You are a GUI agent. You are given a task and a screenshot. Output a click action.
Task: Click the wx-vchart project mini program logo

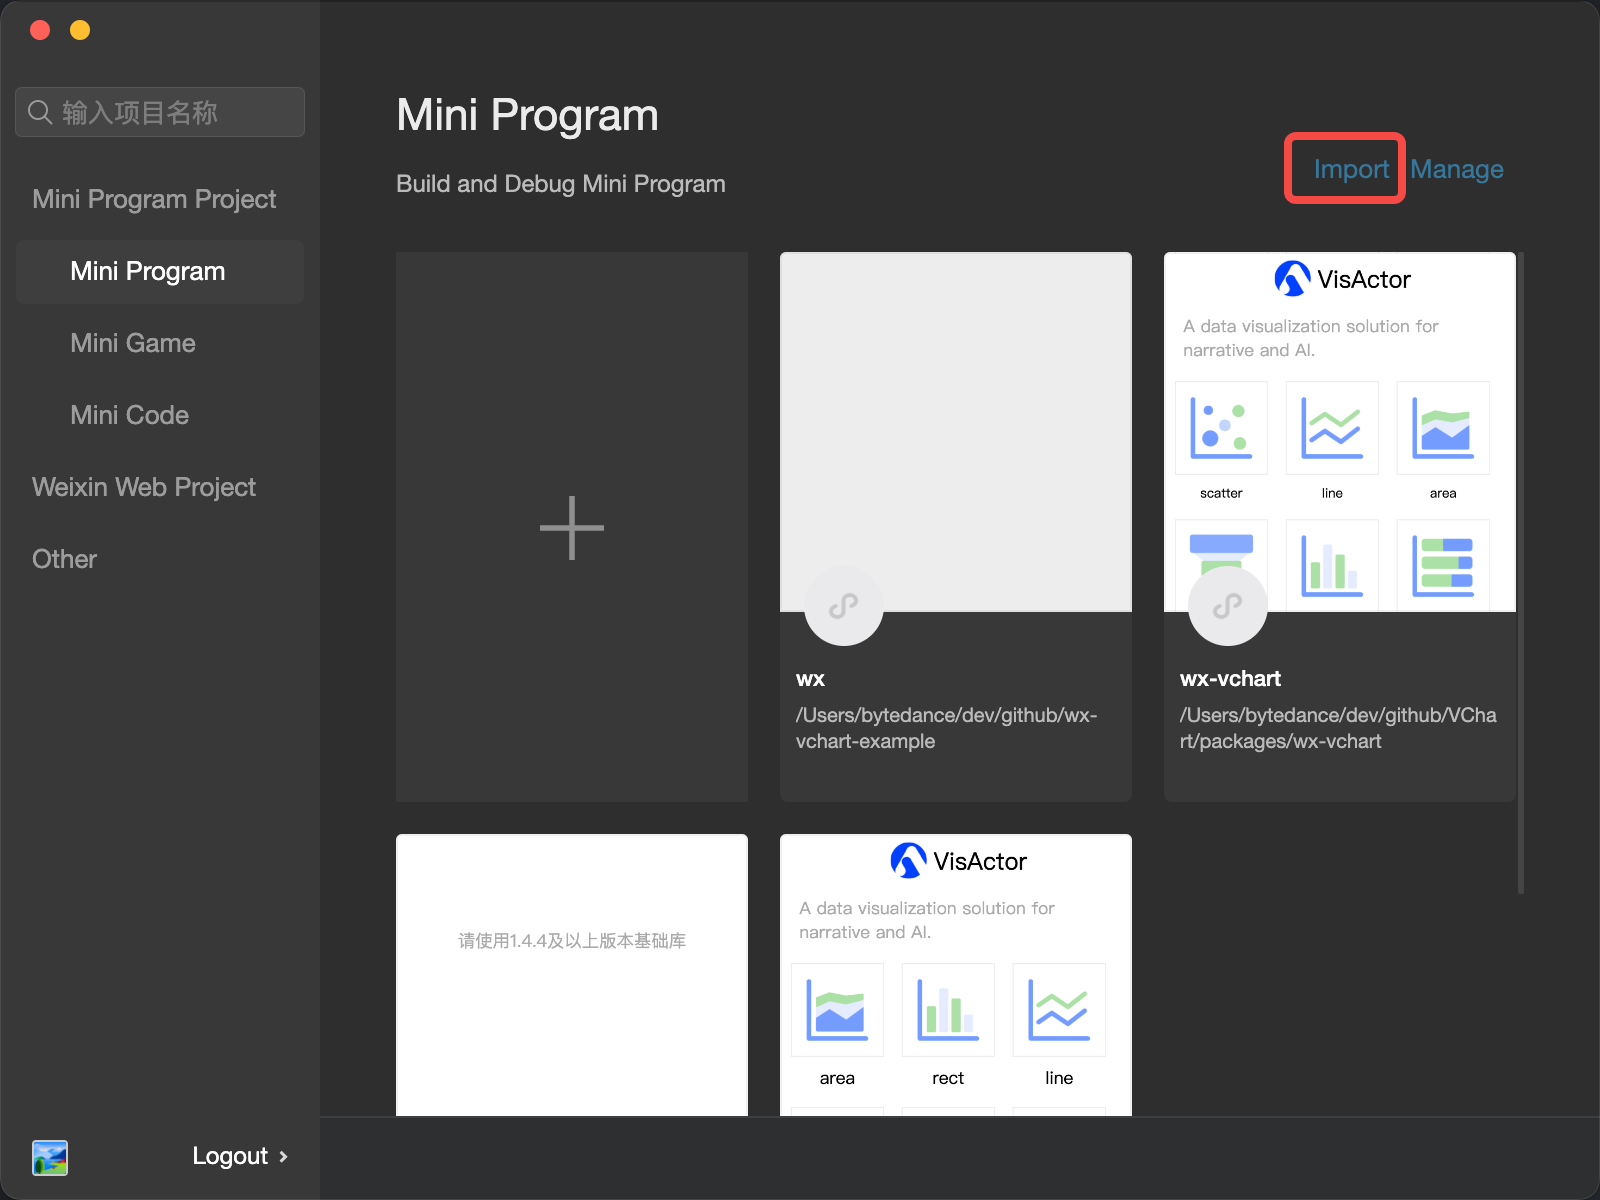1228,606
